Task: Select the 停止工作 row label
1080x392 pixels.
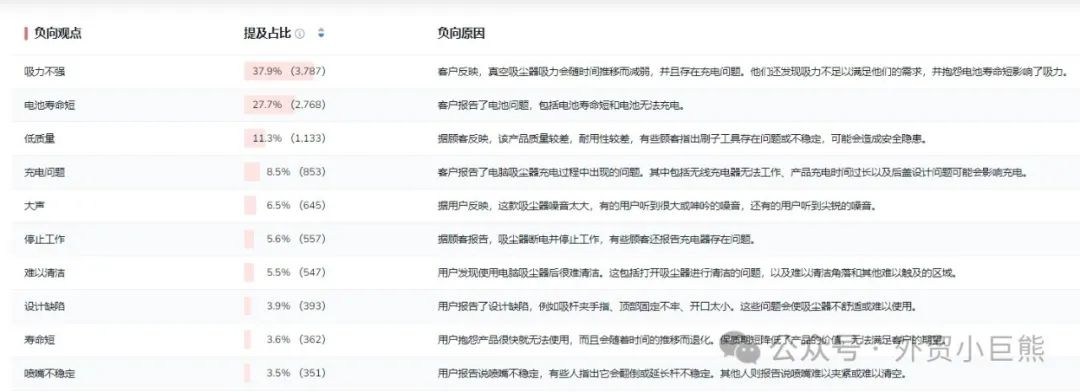Action: [x=45, y=239]
